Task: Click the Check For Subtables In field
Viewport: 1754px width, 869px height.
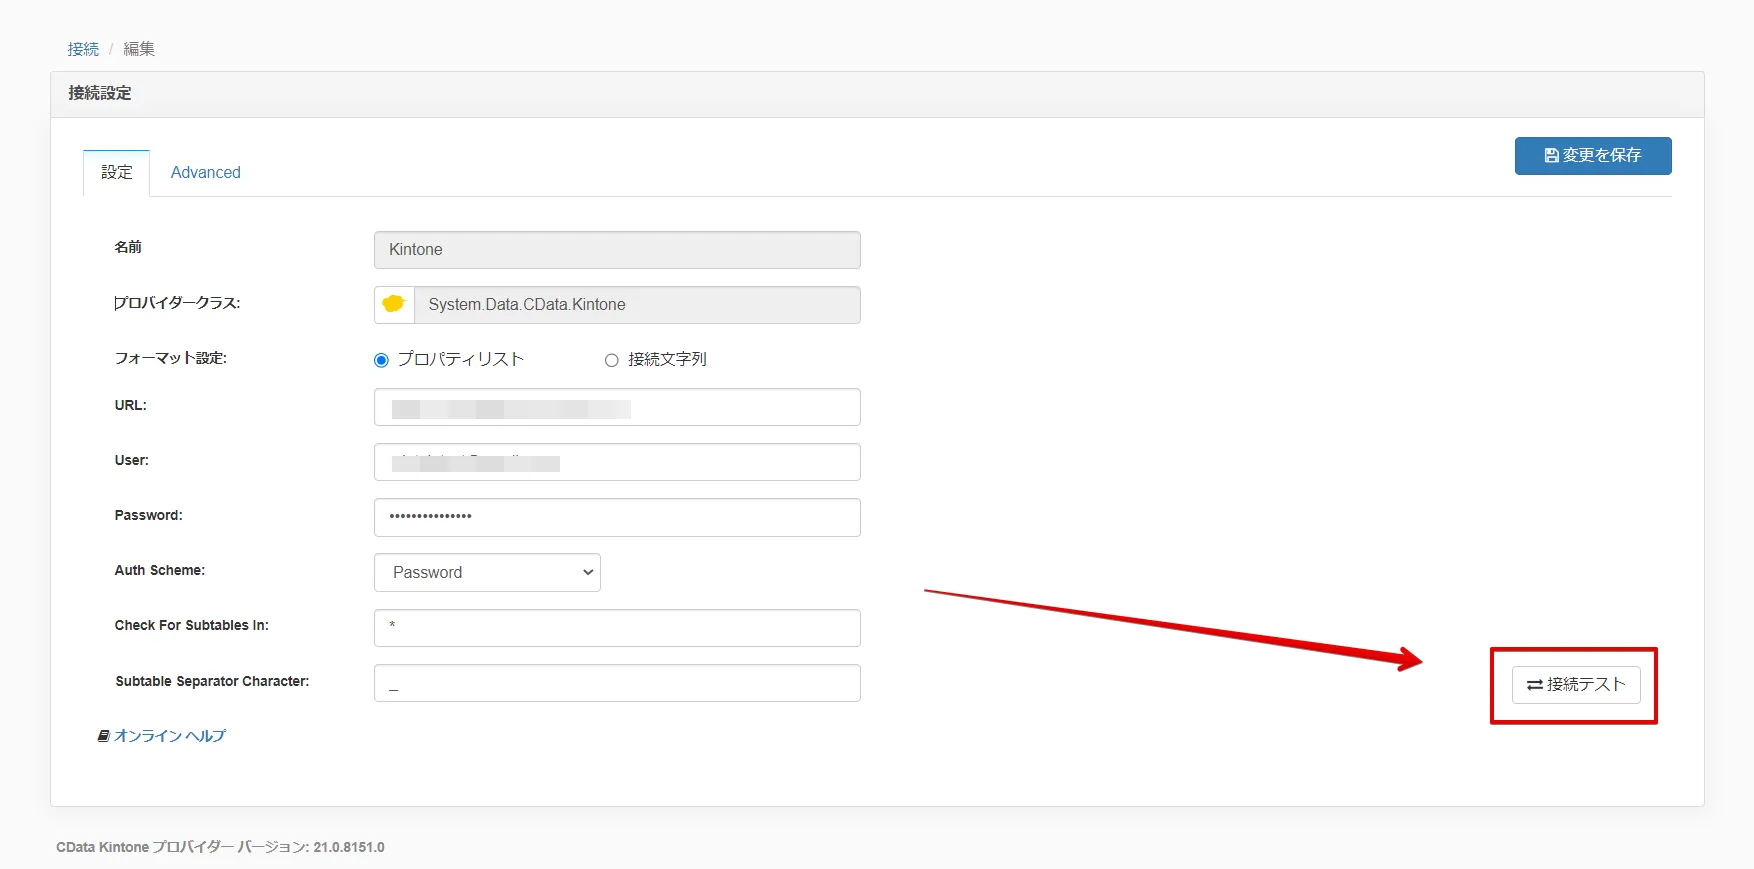Action: [x=617, y=628]
